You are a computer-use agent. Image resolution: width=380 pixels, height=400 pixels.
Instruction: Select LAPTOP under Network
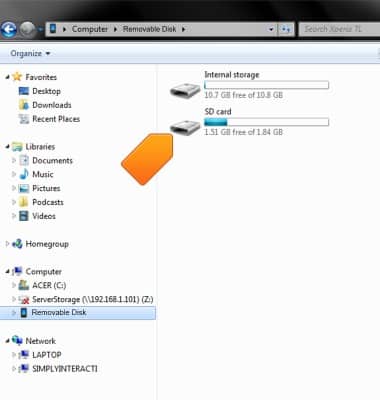(47, 355)
